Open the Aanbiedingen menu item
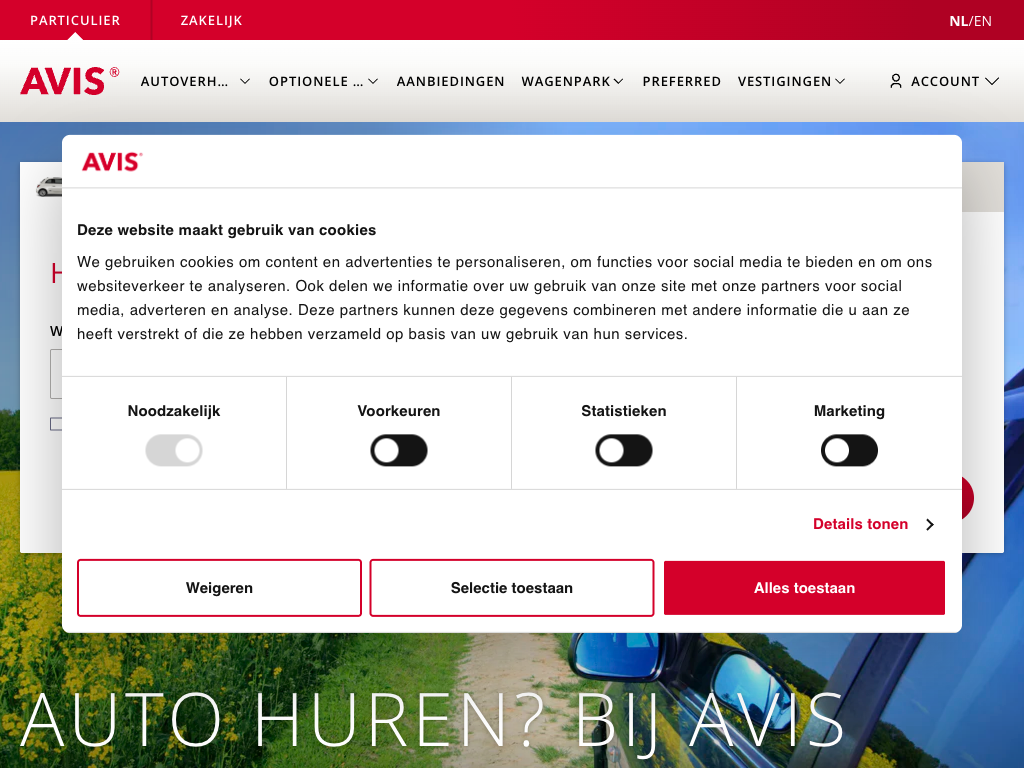 coord(450,81)
